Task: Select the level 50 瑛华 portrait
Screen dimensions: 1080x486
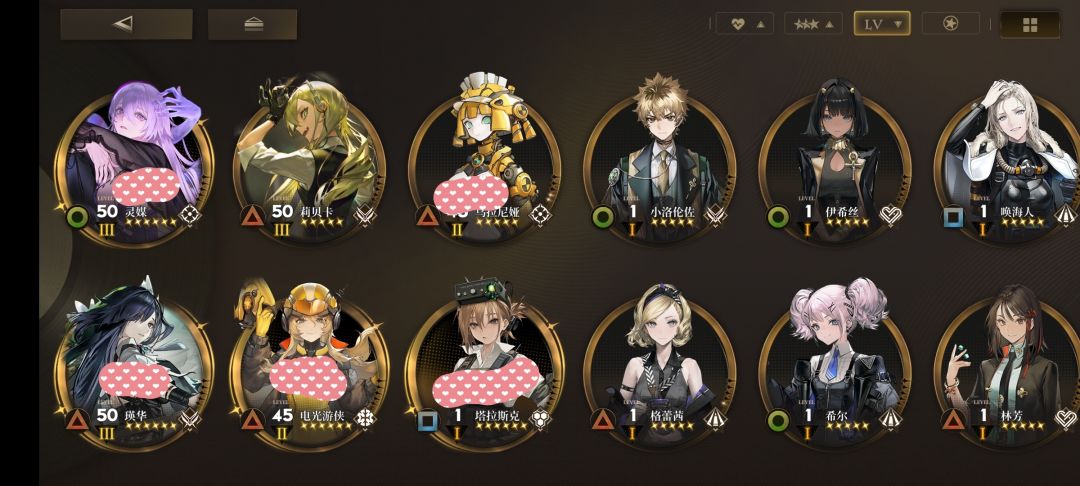Action: [x=134, y=365]
